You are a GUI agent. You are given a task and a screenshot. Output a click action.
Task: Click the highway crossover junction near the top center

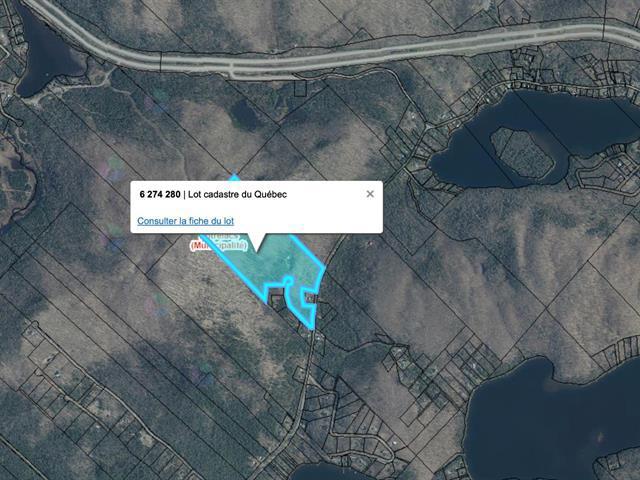[x=232, y=69]
